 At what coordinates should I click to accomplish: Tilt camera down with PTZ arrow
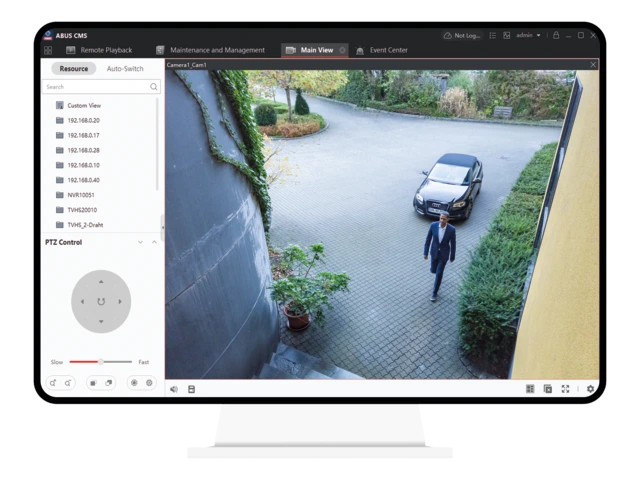coord(101,322)
